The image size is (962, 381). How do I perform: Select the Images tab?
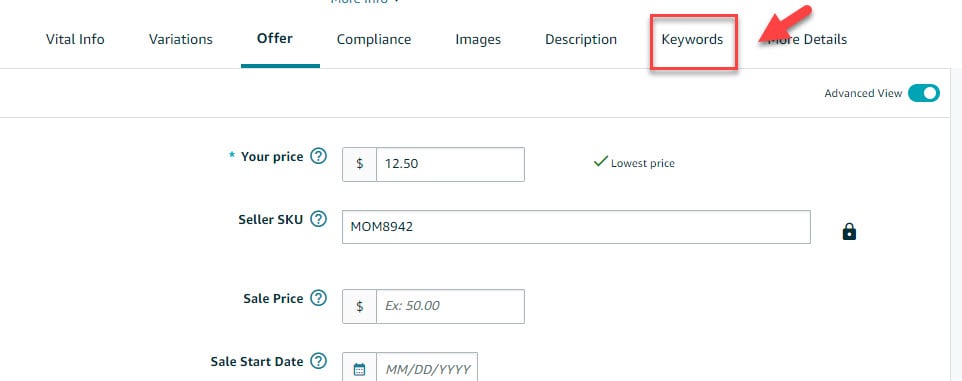(x=478, y=40)
